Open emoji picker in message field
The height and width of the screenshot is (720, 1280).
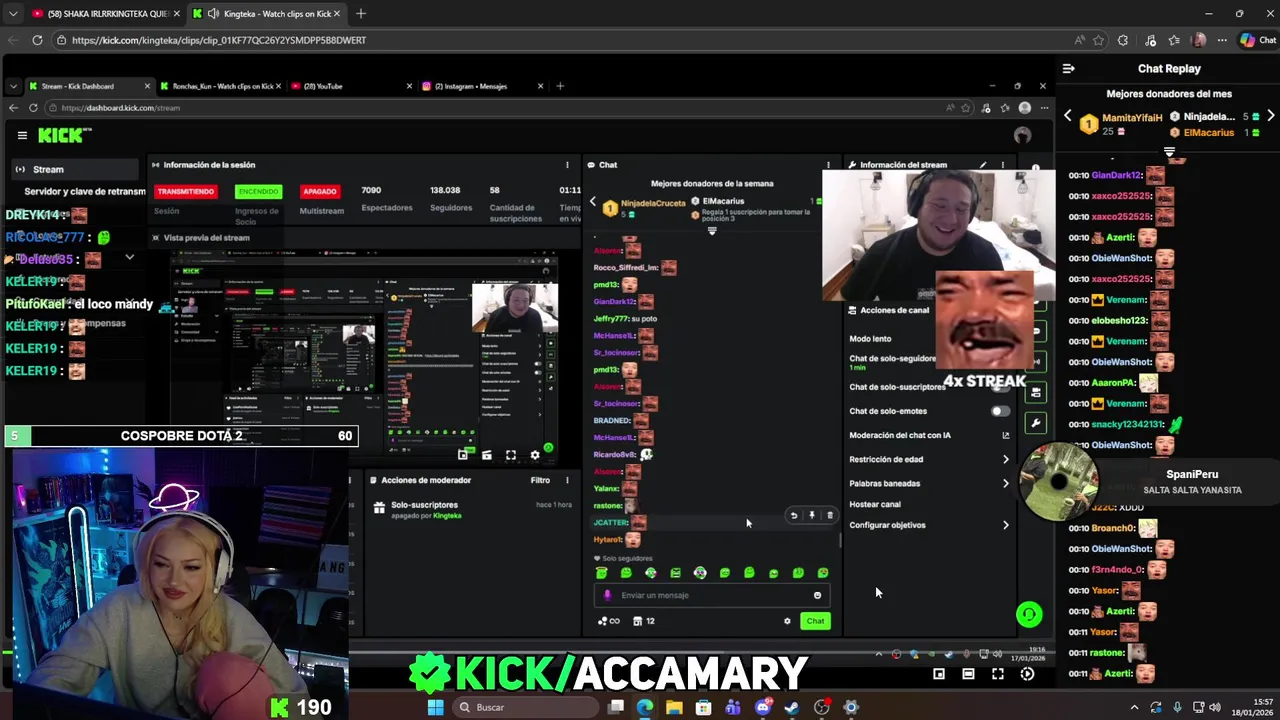coord(817,595)
